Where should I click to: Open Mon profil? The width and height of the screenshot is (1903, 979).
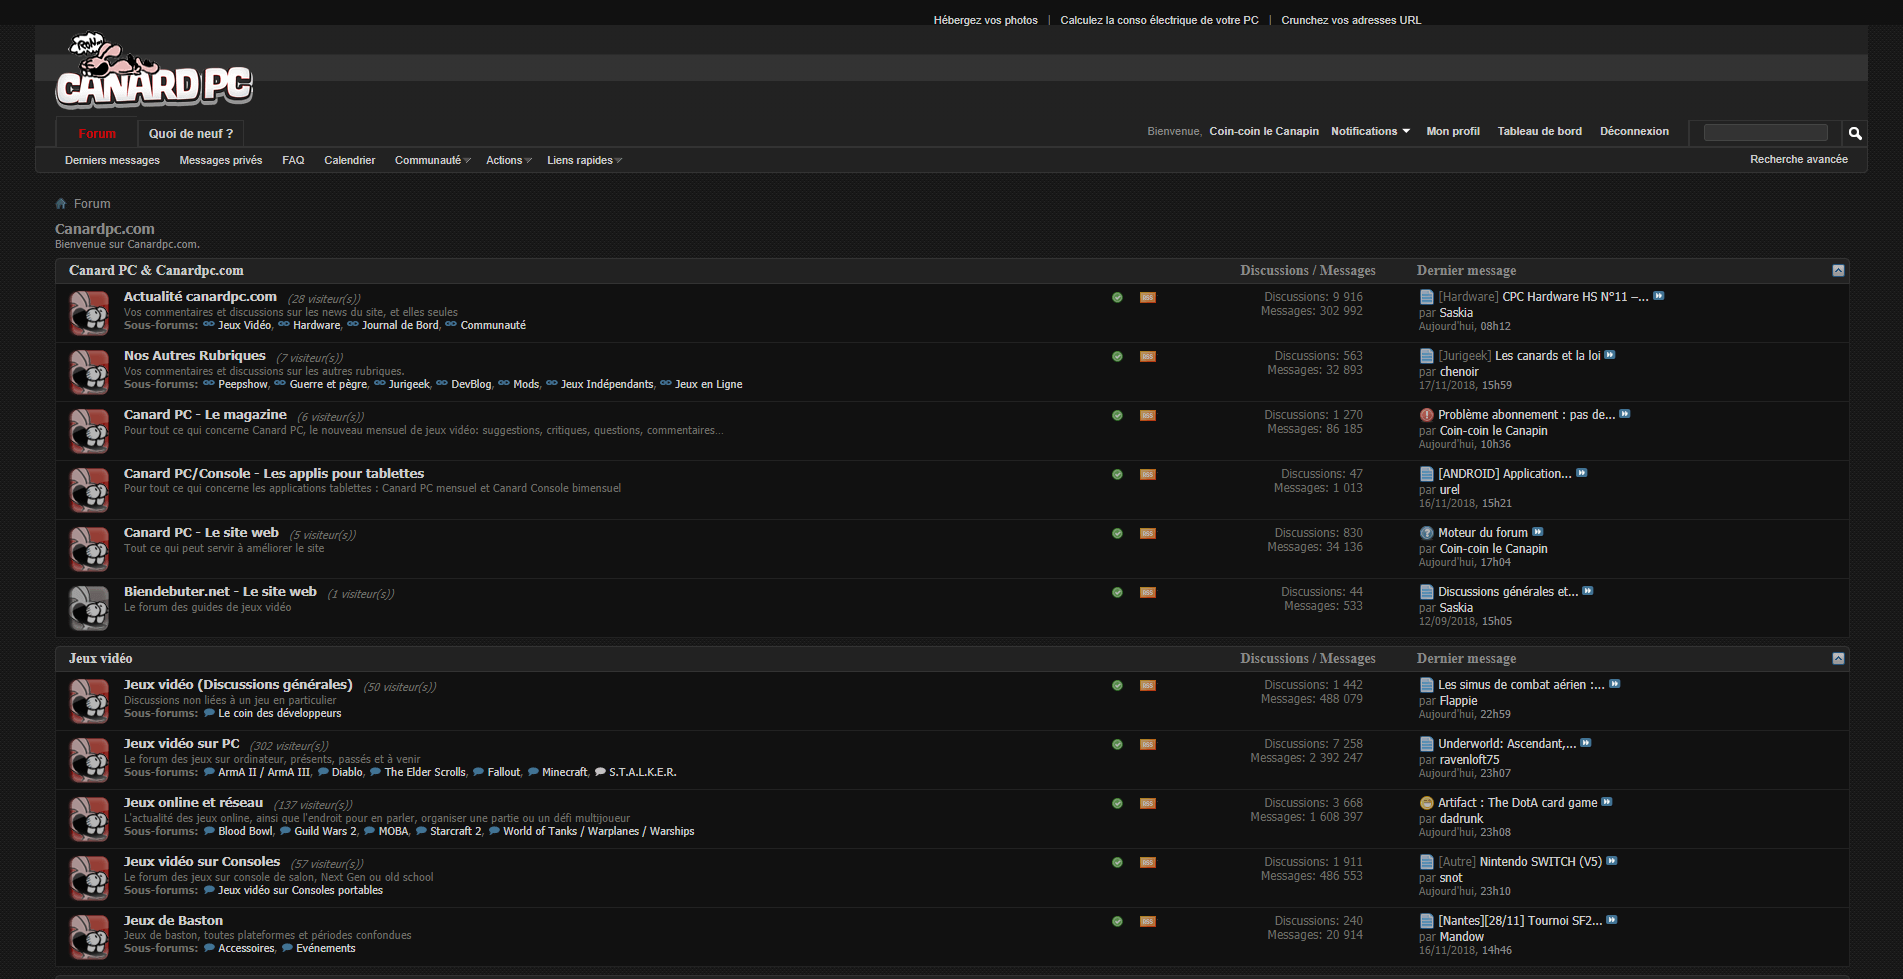tap(1453, 131)
